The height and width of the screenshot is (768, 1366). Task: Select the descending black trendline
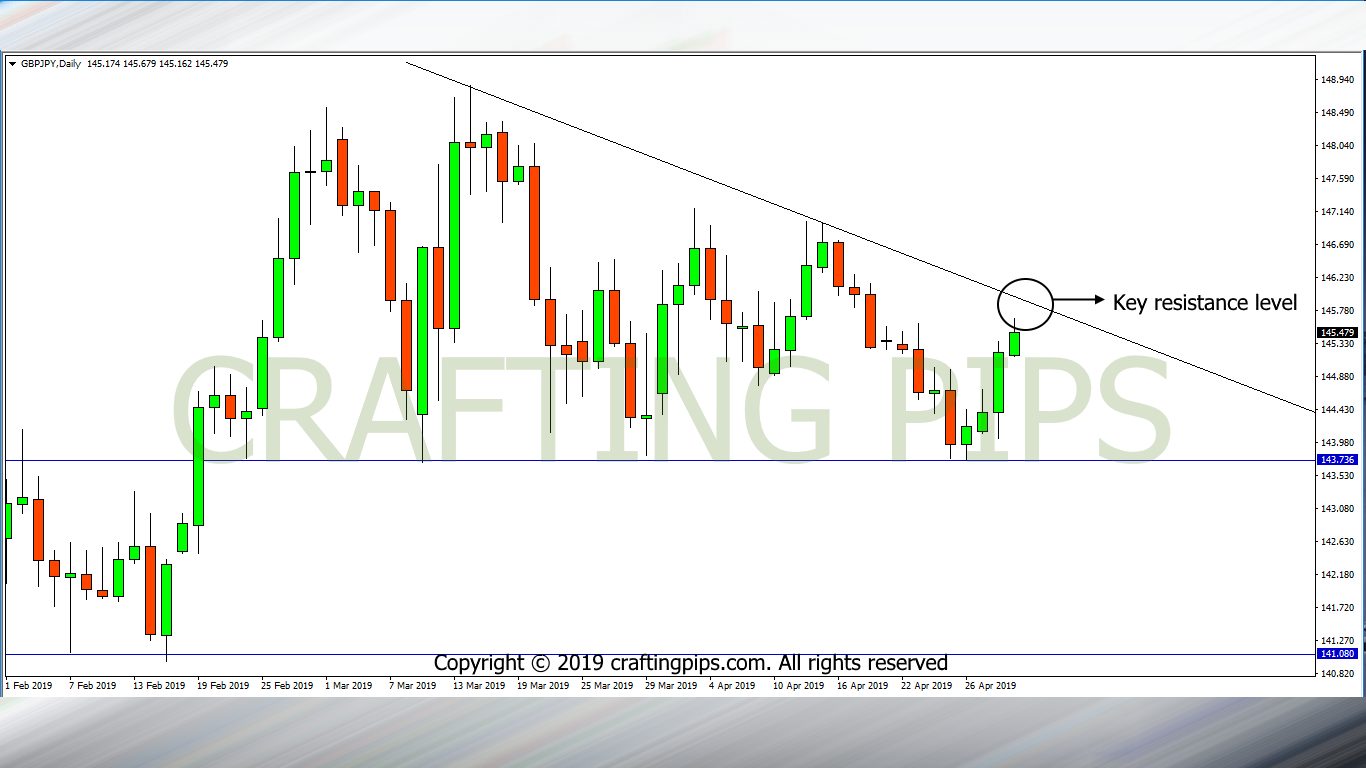pos(860,237)
